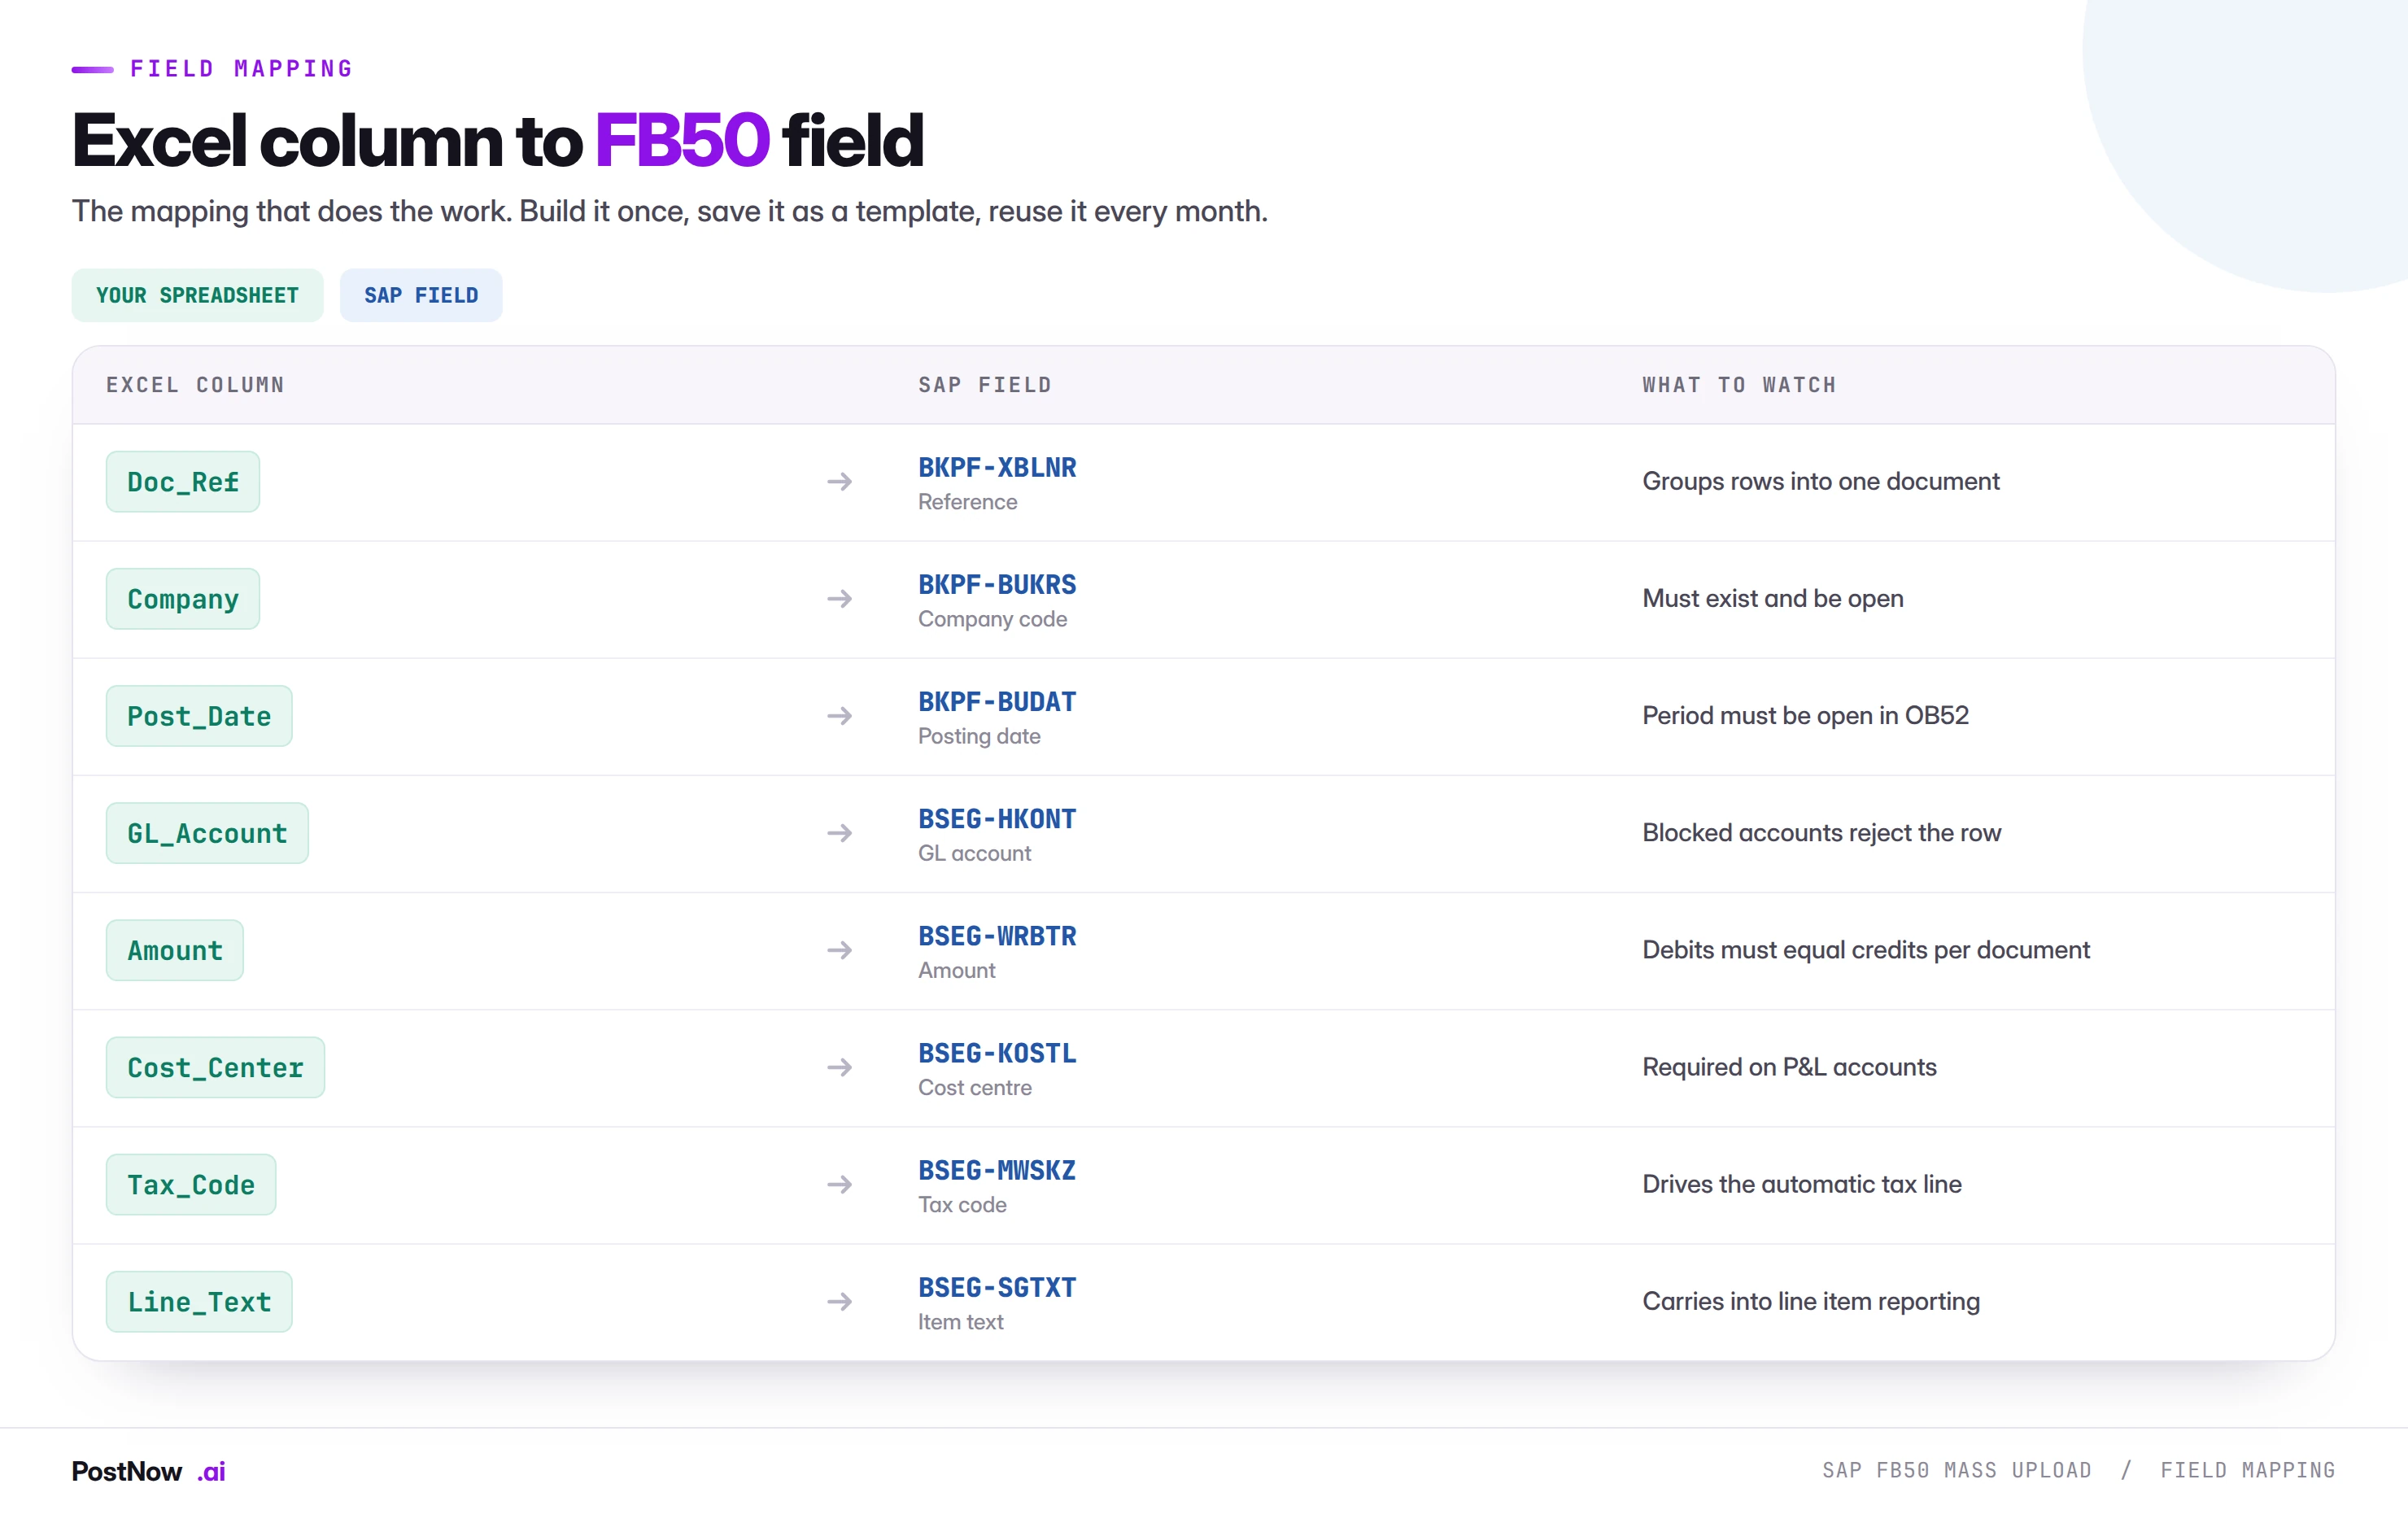Click the SAP FIELD table header
This screenshot has width=2408, height=1523.
(x=985, y=385)
